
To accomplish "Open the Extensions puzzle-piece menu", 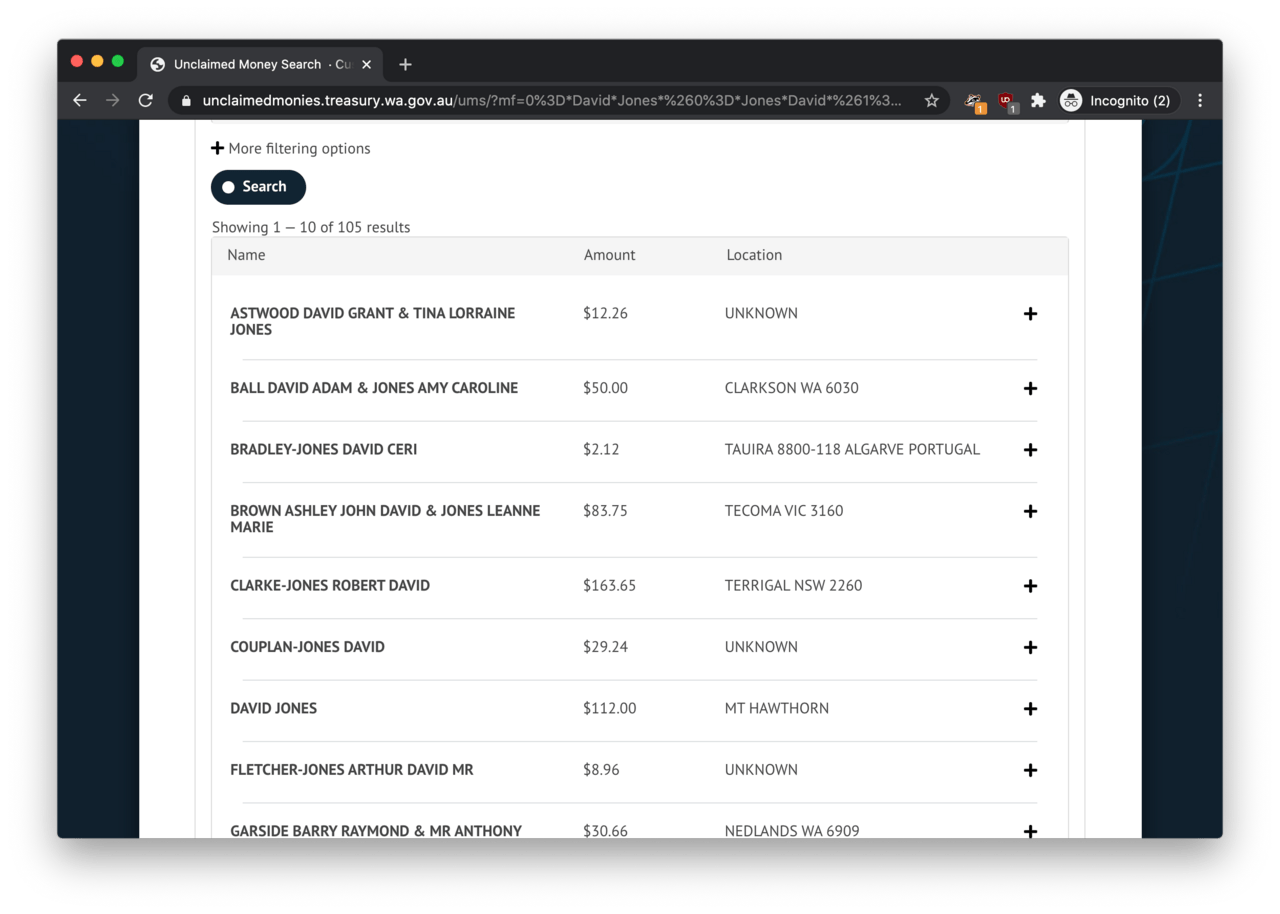I will (x=1038, y=100).
